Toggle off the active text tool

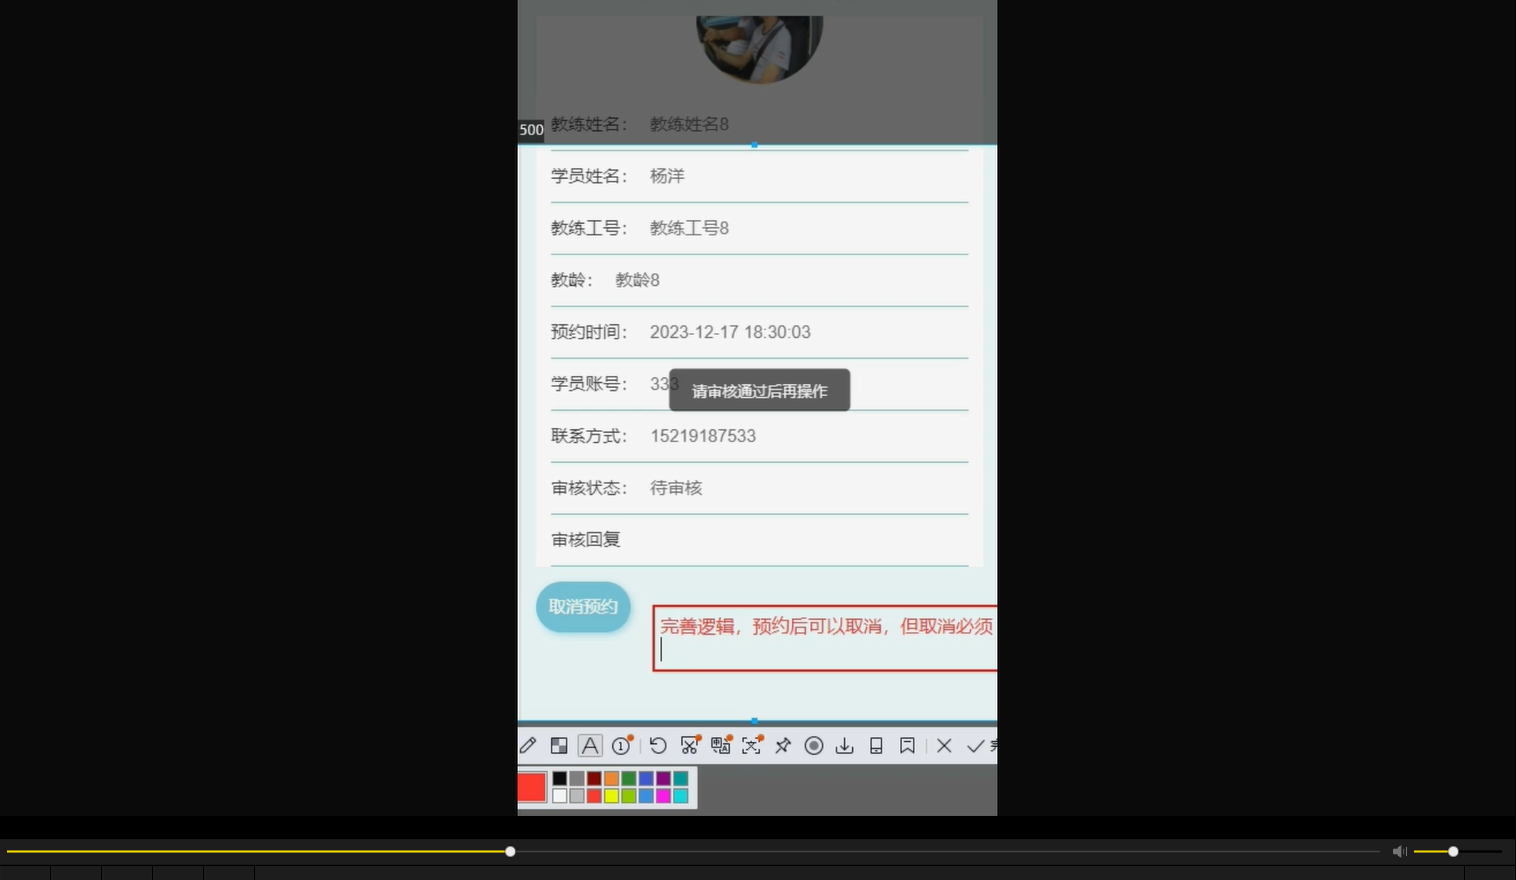coord(591,745)
